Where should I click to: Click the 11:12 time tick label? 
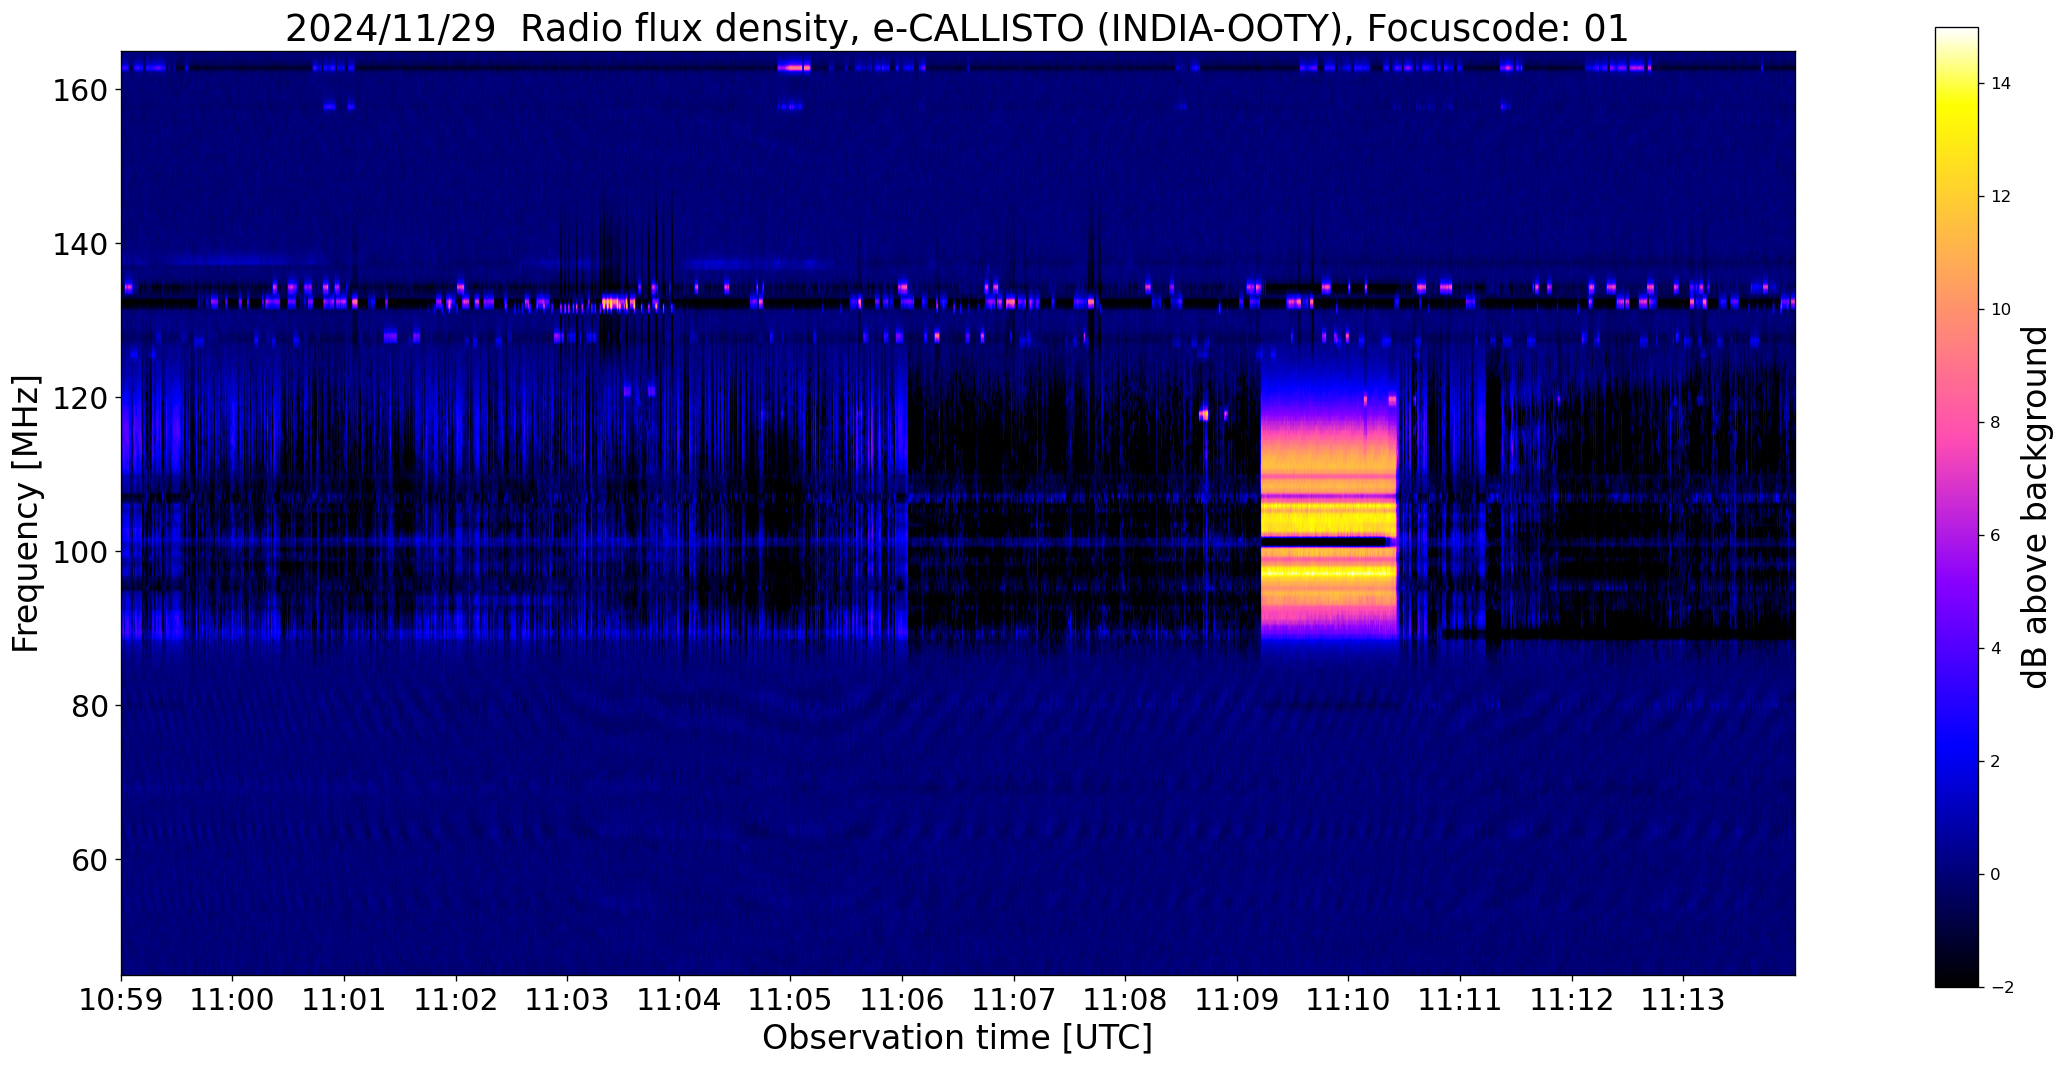1572,1000
